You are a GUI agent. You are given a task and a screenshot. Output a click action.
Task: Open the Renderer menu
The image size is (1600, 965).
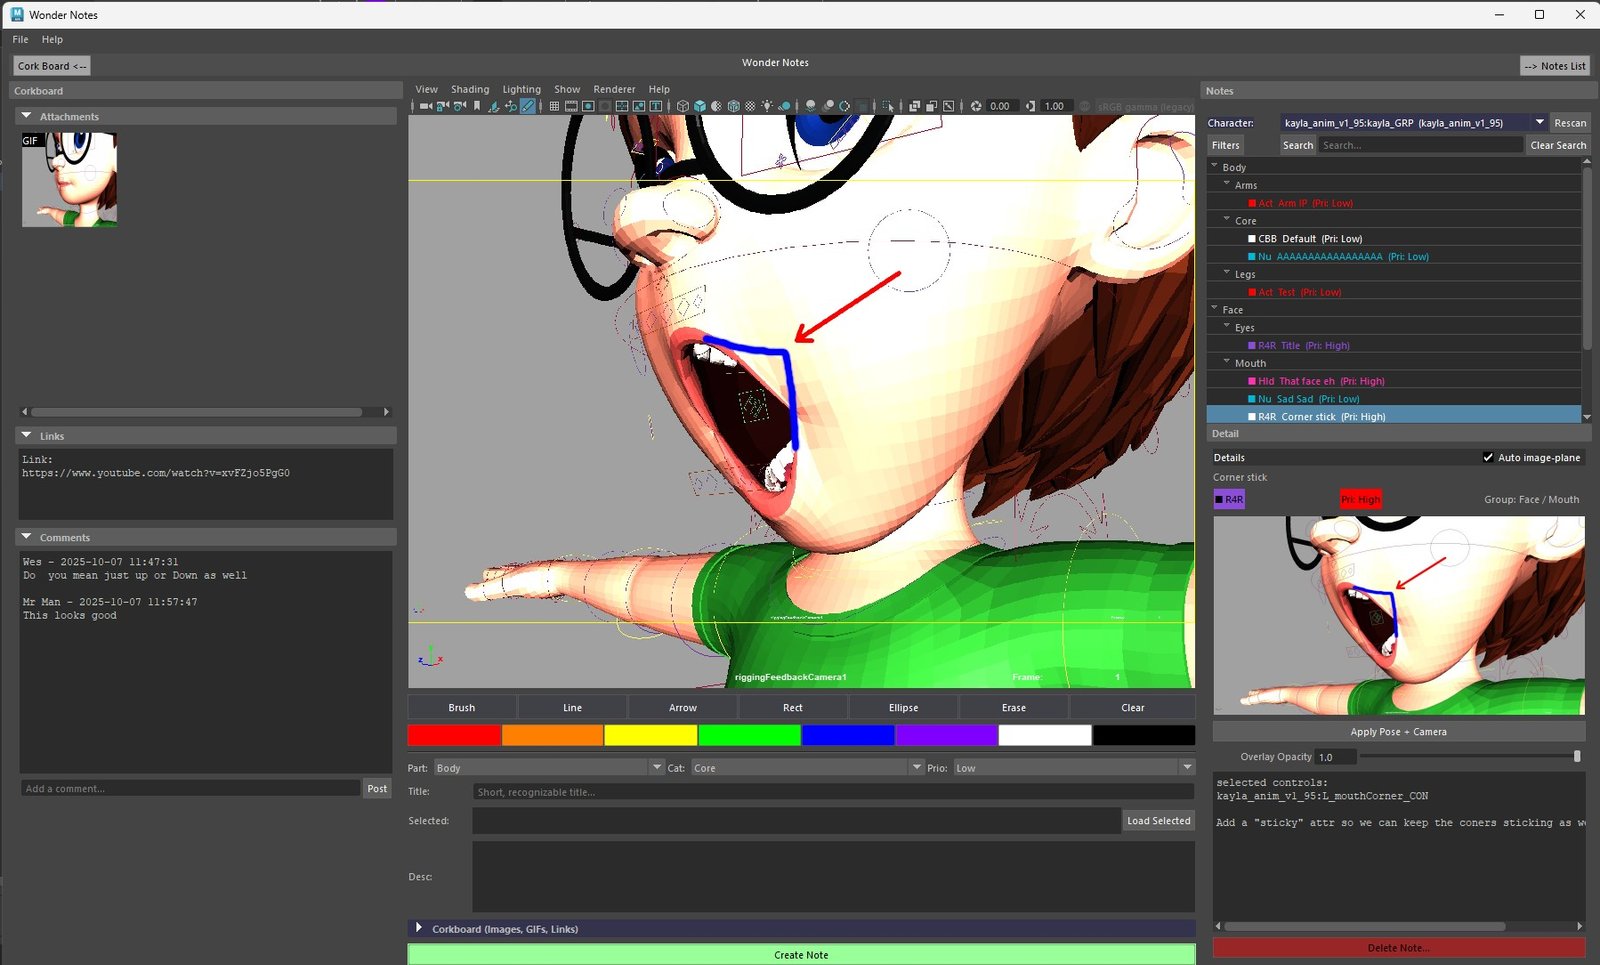614,89
